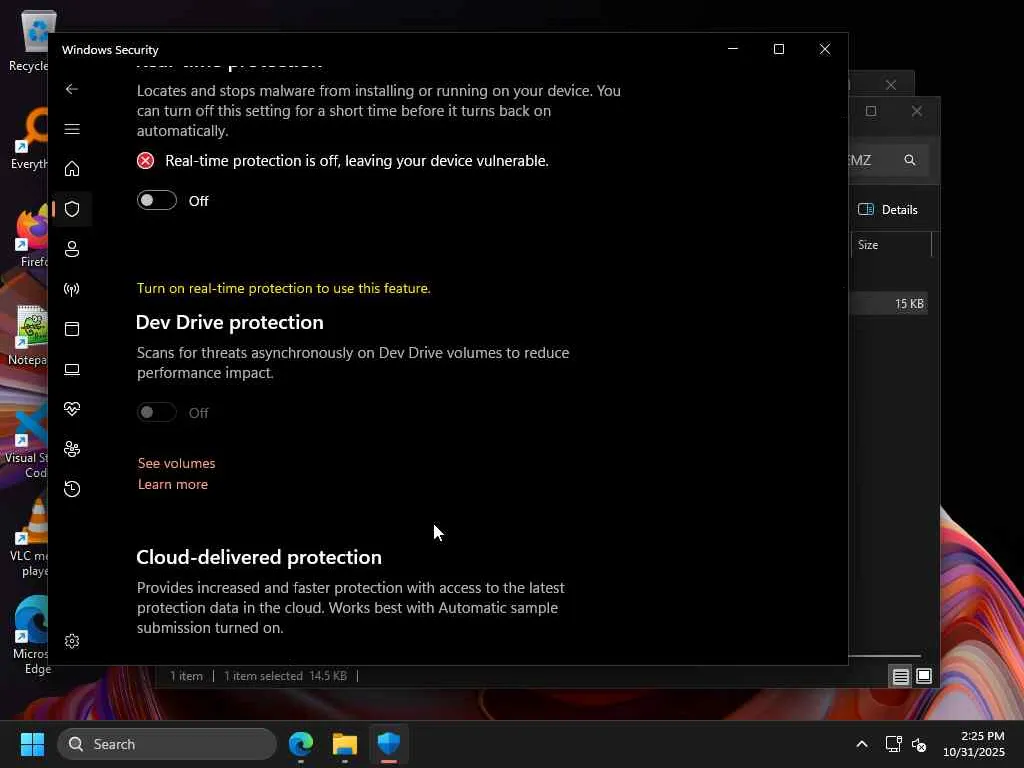Open Microsoft Edge from the taskbar
1024x768 pixels.
click(301, 744)
